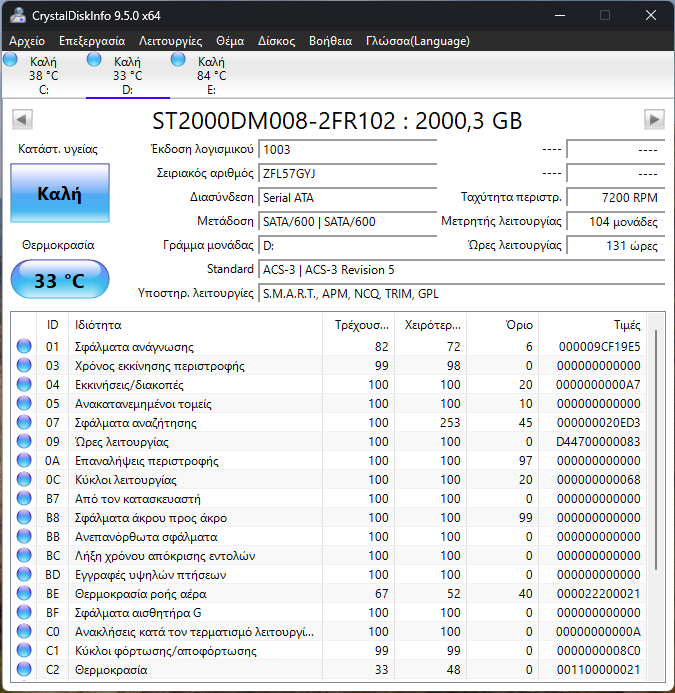Click status orb for attribute 0A
Image resolution: width=675 pixels, height=693 pixels.
24,460
